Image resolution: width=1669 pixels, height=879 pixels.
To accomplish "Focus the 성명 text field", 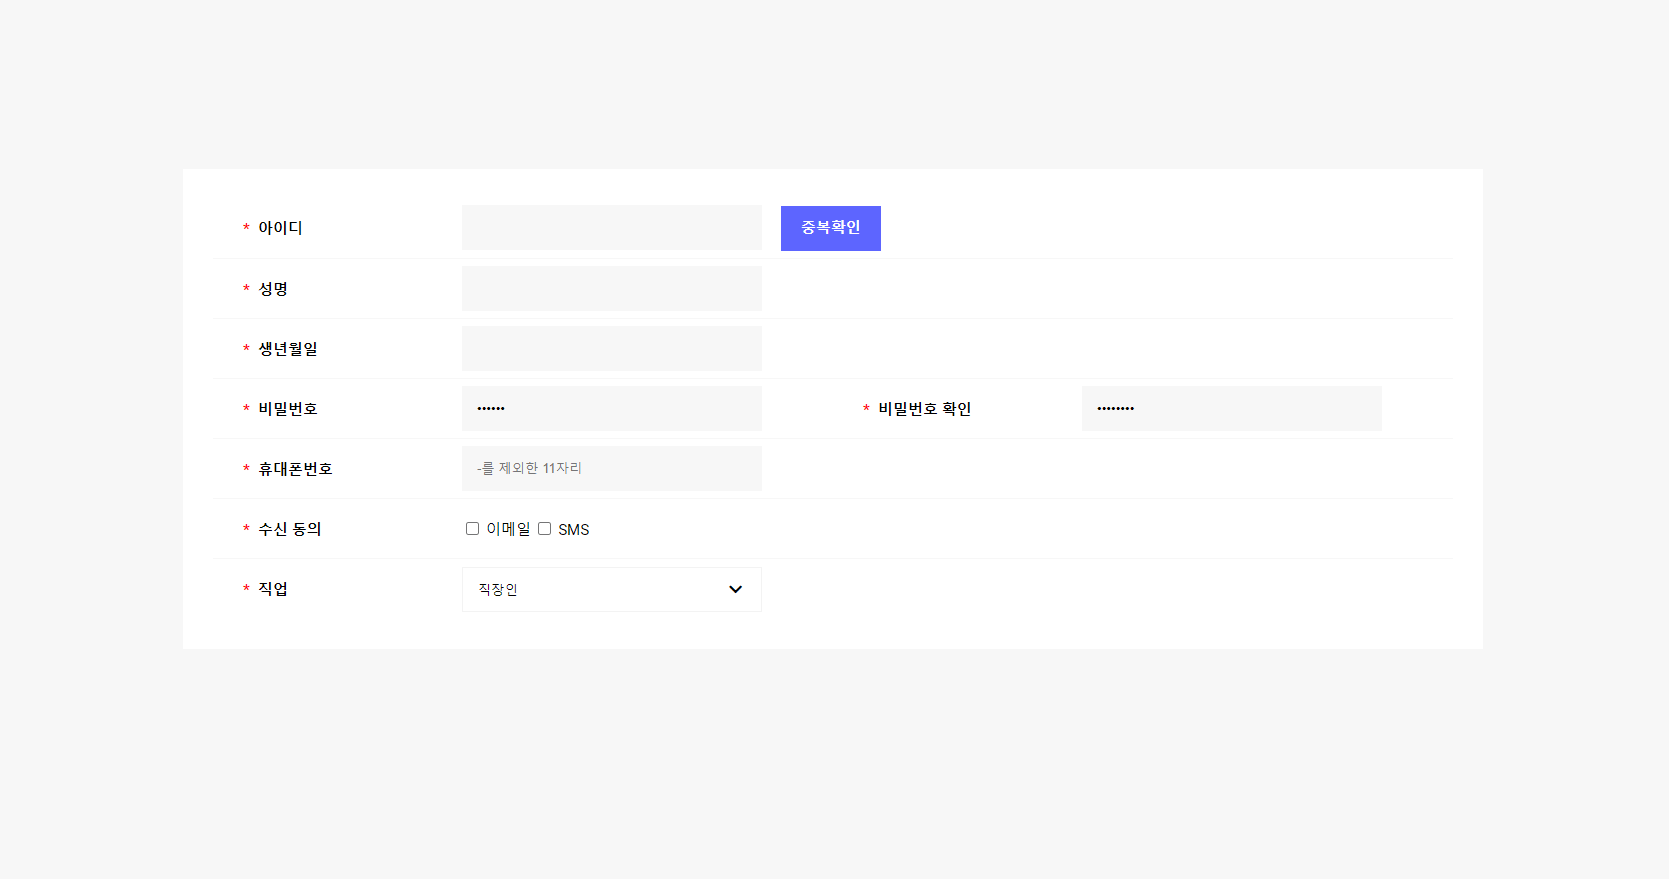I will tap(611, 288).
